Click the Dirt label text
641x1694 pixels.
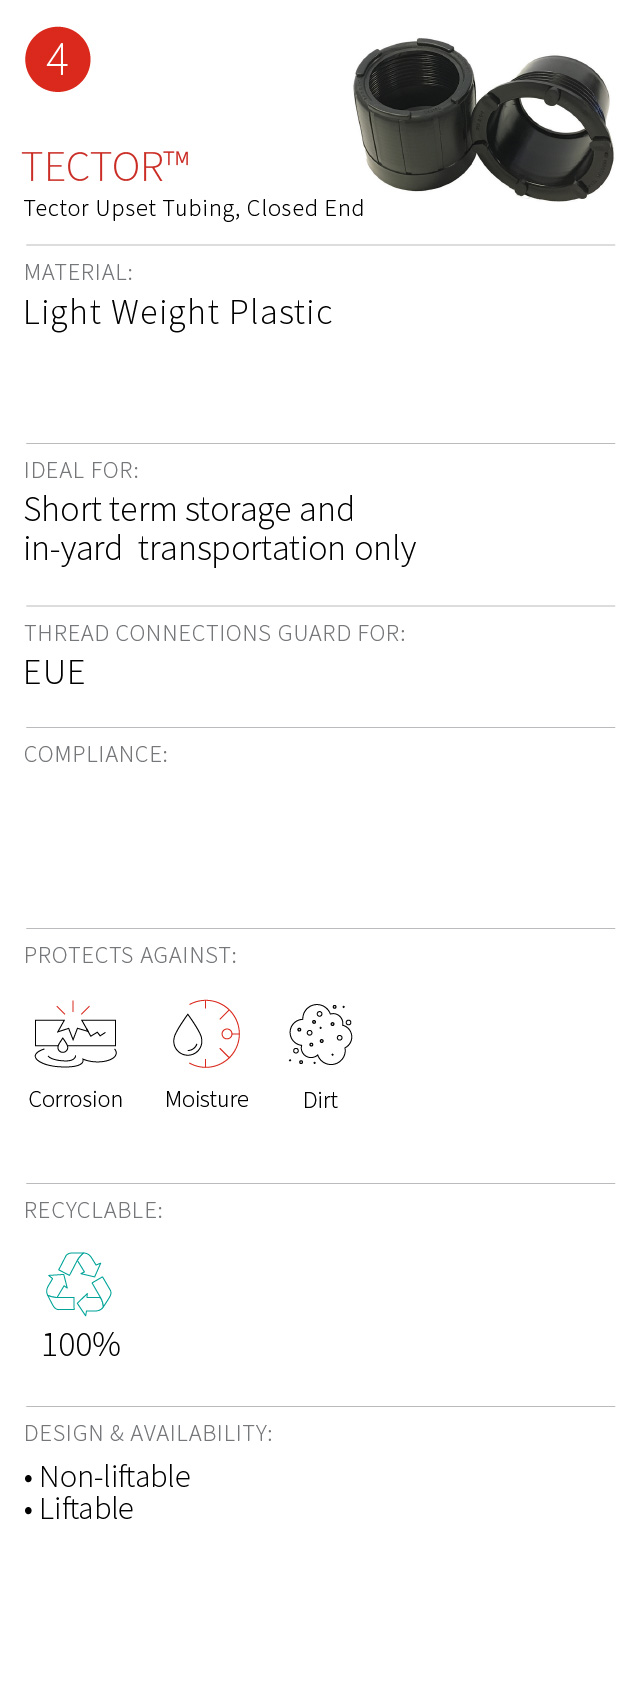pyautogui.click(x=320, y=1101)
